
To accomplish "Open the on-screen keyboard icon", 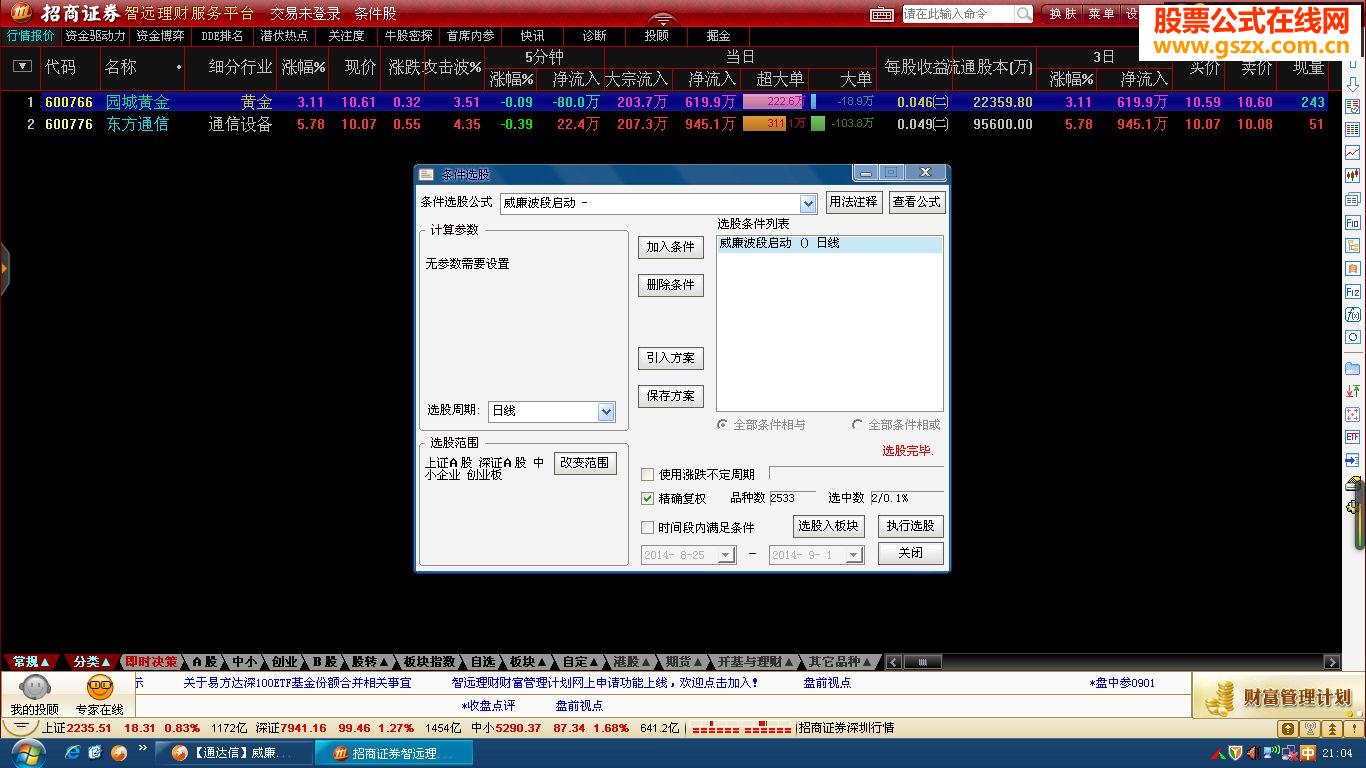I will (882, 14).
